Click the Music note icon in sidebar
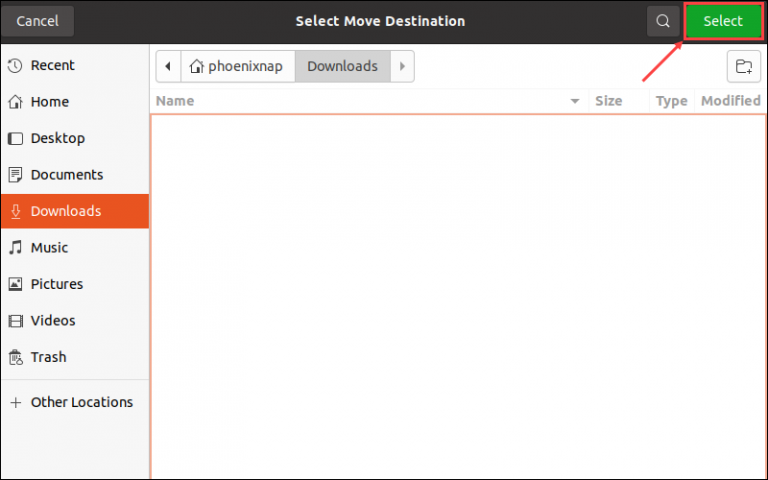Image resolution: width=768 pixels, height=480 pixels. (15, 248)
